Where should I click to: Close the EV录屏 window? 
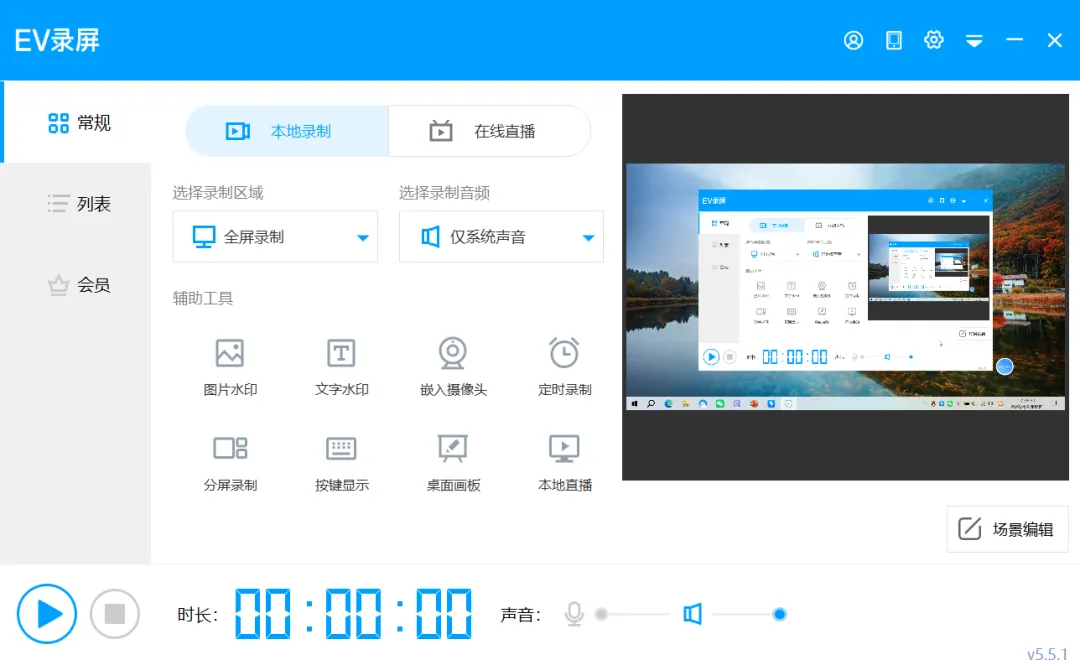click(1055, 41)
